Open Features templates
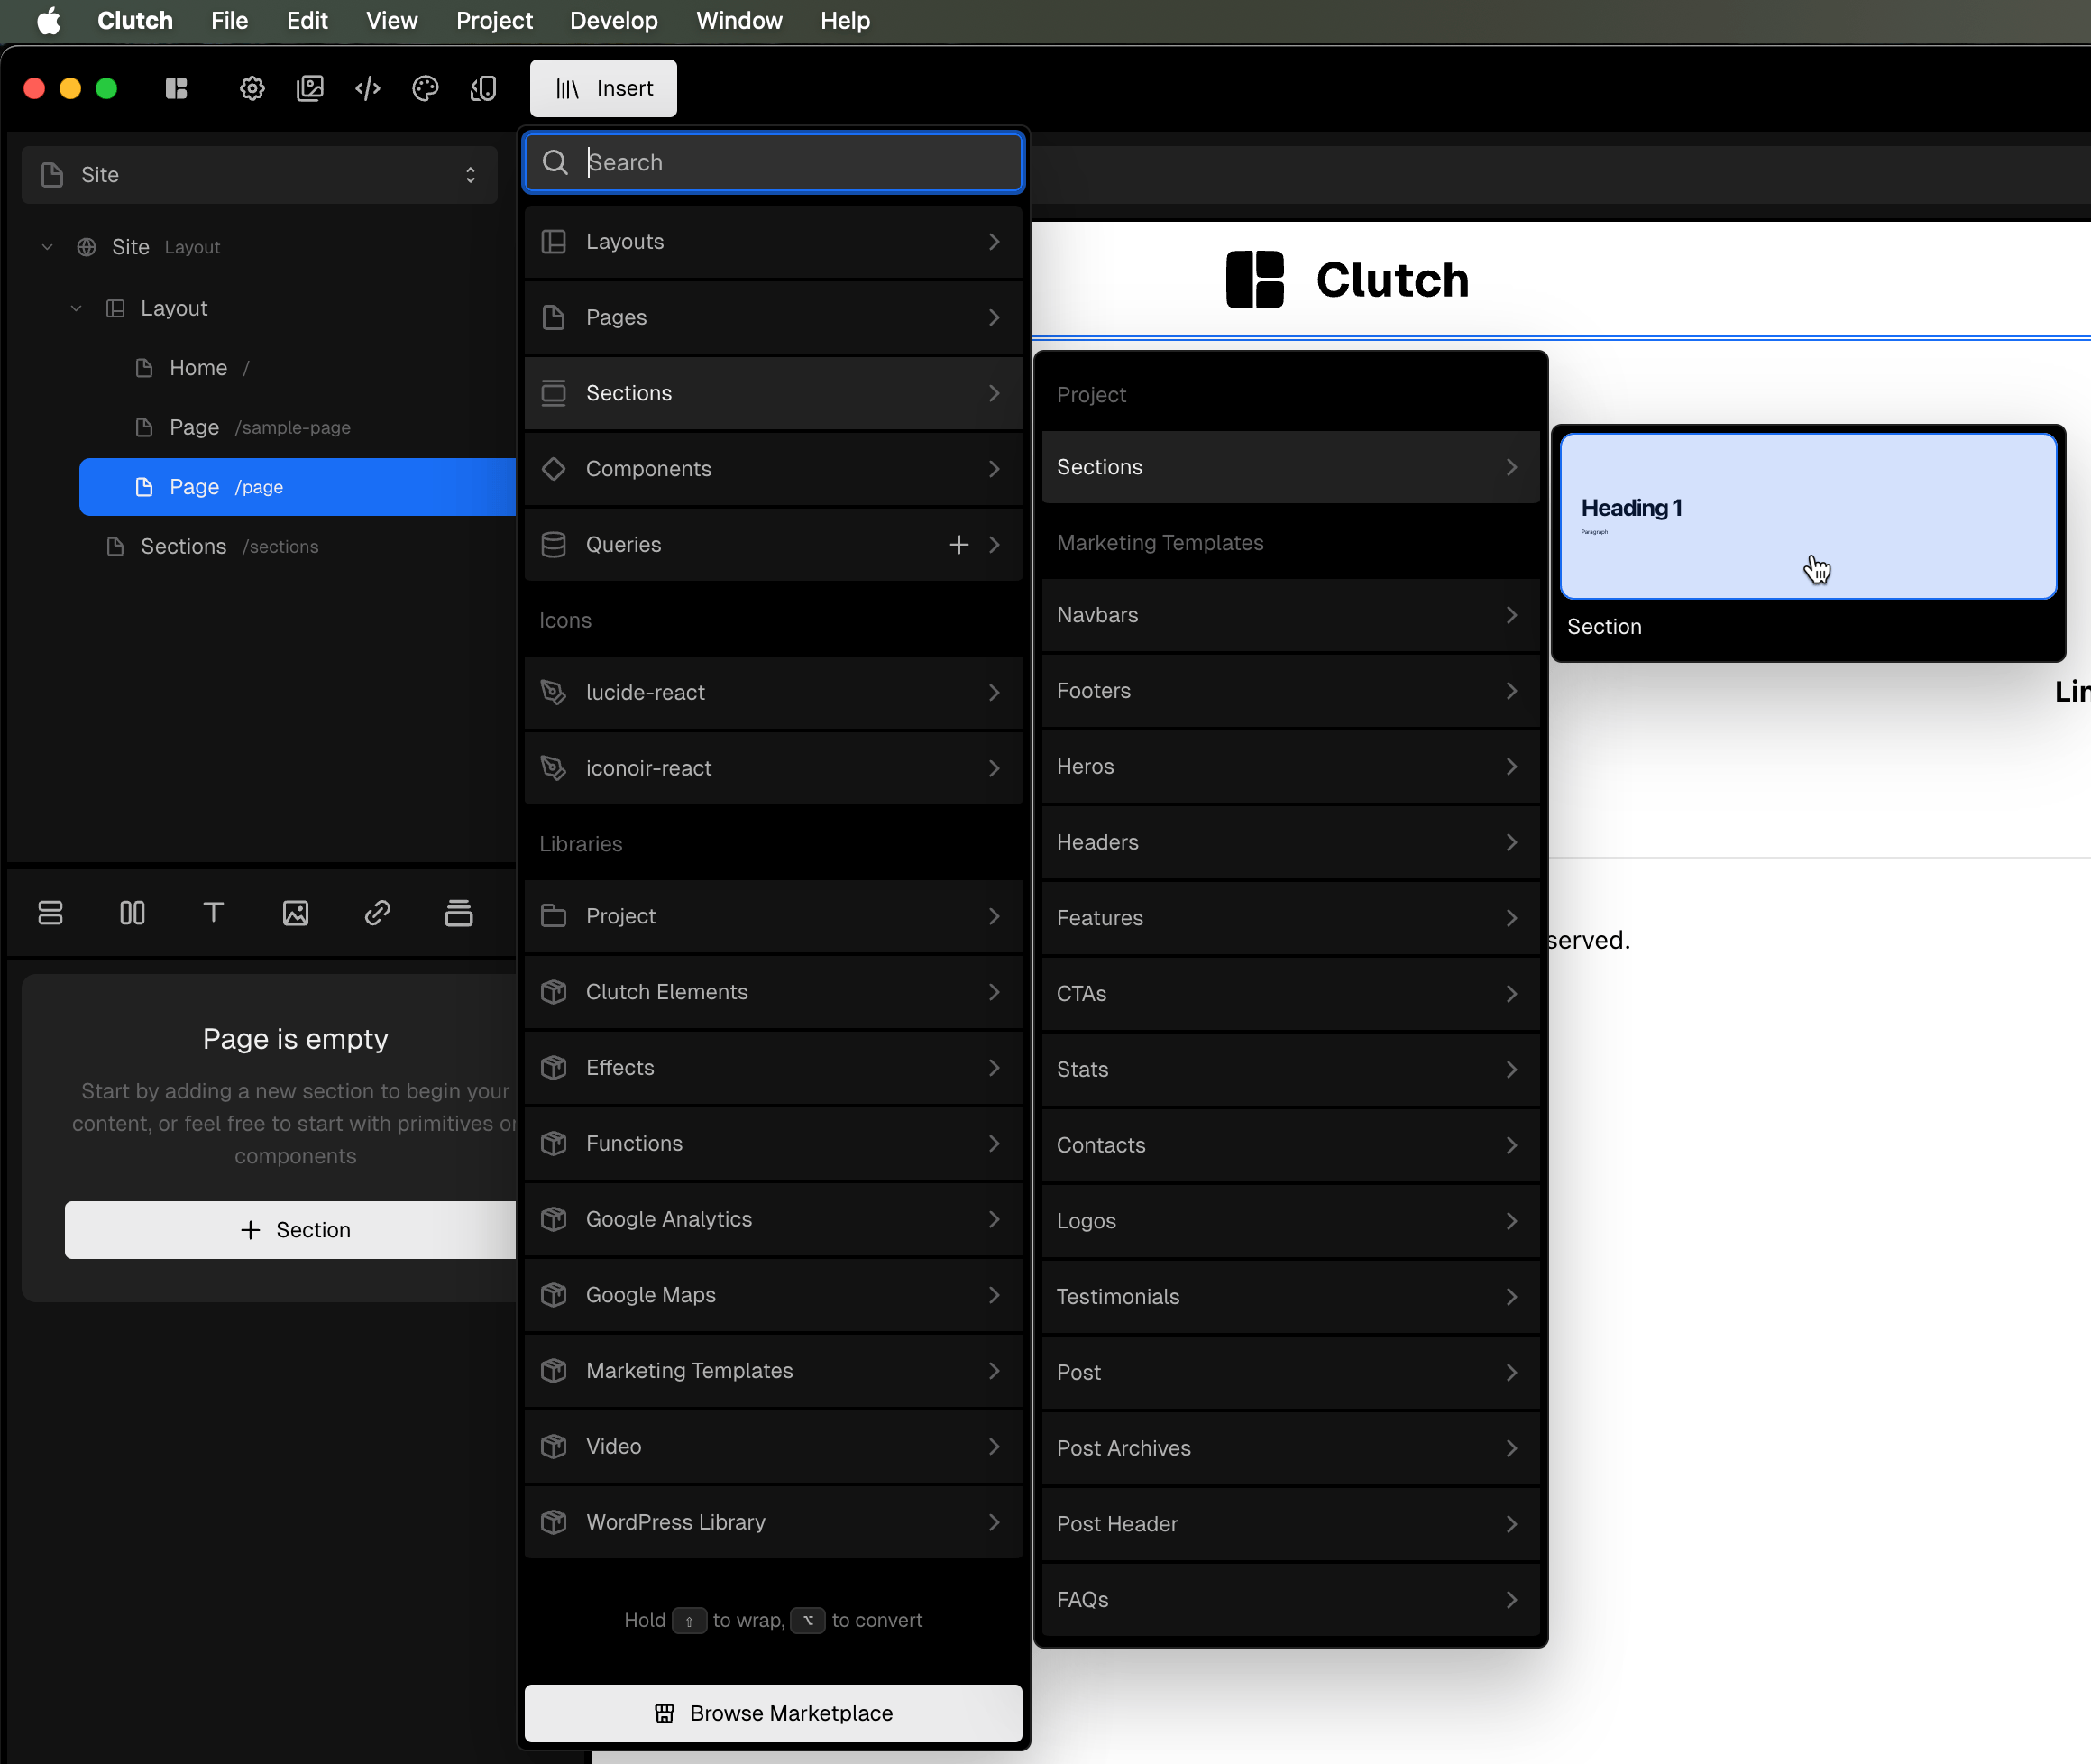2091x1764 pixels. (x=1290, y=918)
